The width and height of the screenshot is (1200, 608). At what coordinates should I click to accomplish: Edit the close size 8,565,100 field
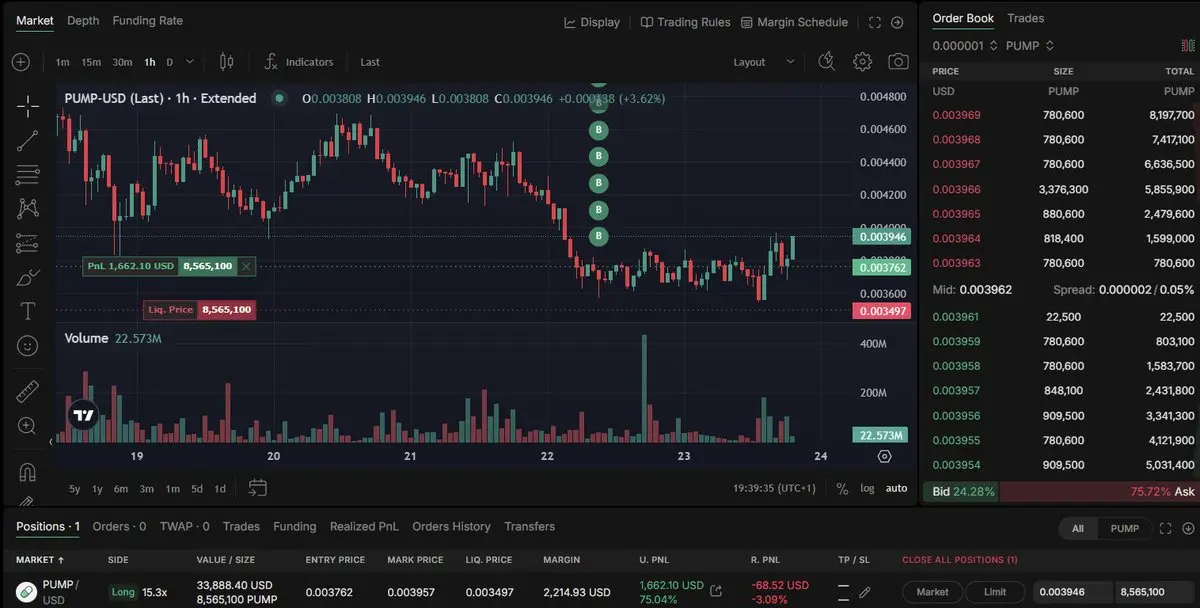point(1153,592)
